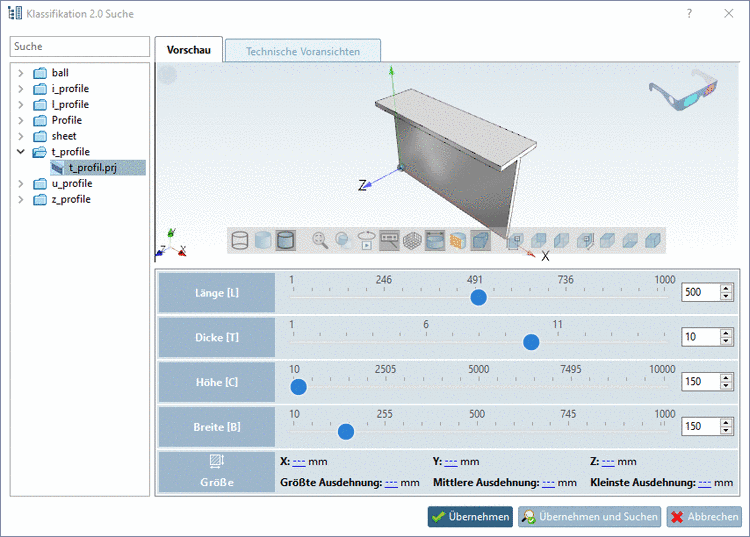Click the 3D glasses stereo view icon
Image resolution: width=750 pixels, height=537 pixels.
(x=683, y=89)
